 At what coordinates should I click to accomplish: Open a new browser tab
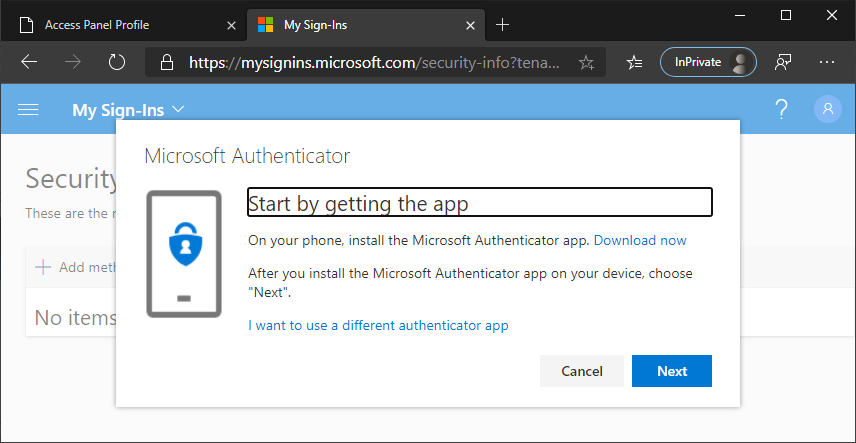[x=502, y=24]
